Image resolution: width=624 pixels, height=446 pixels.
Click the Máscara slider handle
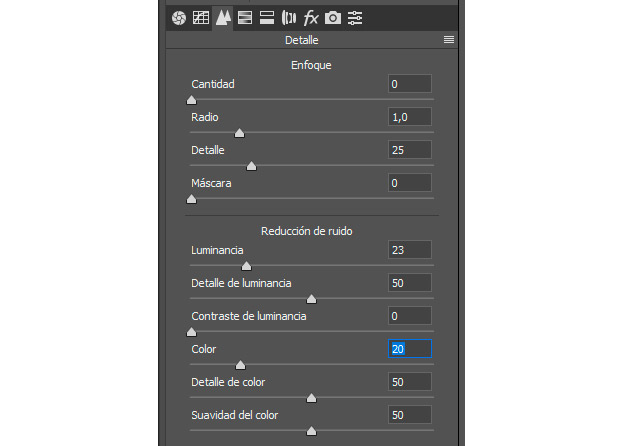191,199
